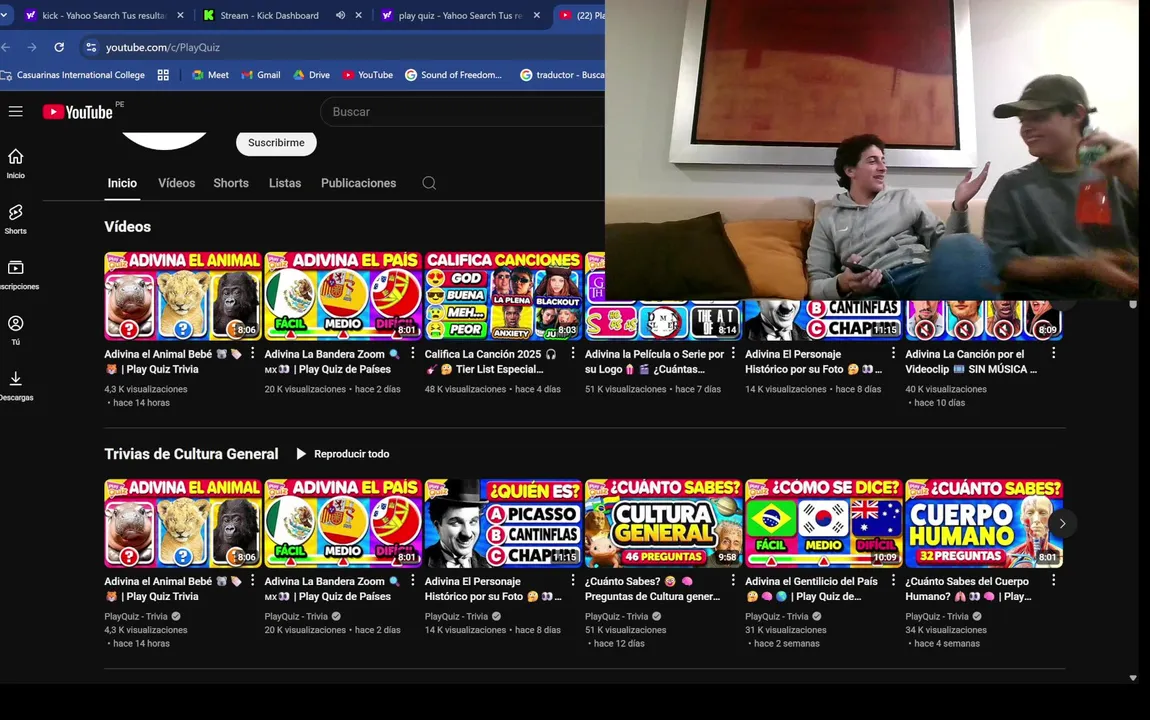Open the Cuerpo Humano 32 Preguntas thumbnail
Image resolution: width=1150 pixels, height=720 pixels.
tap(984, 524)
